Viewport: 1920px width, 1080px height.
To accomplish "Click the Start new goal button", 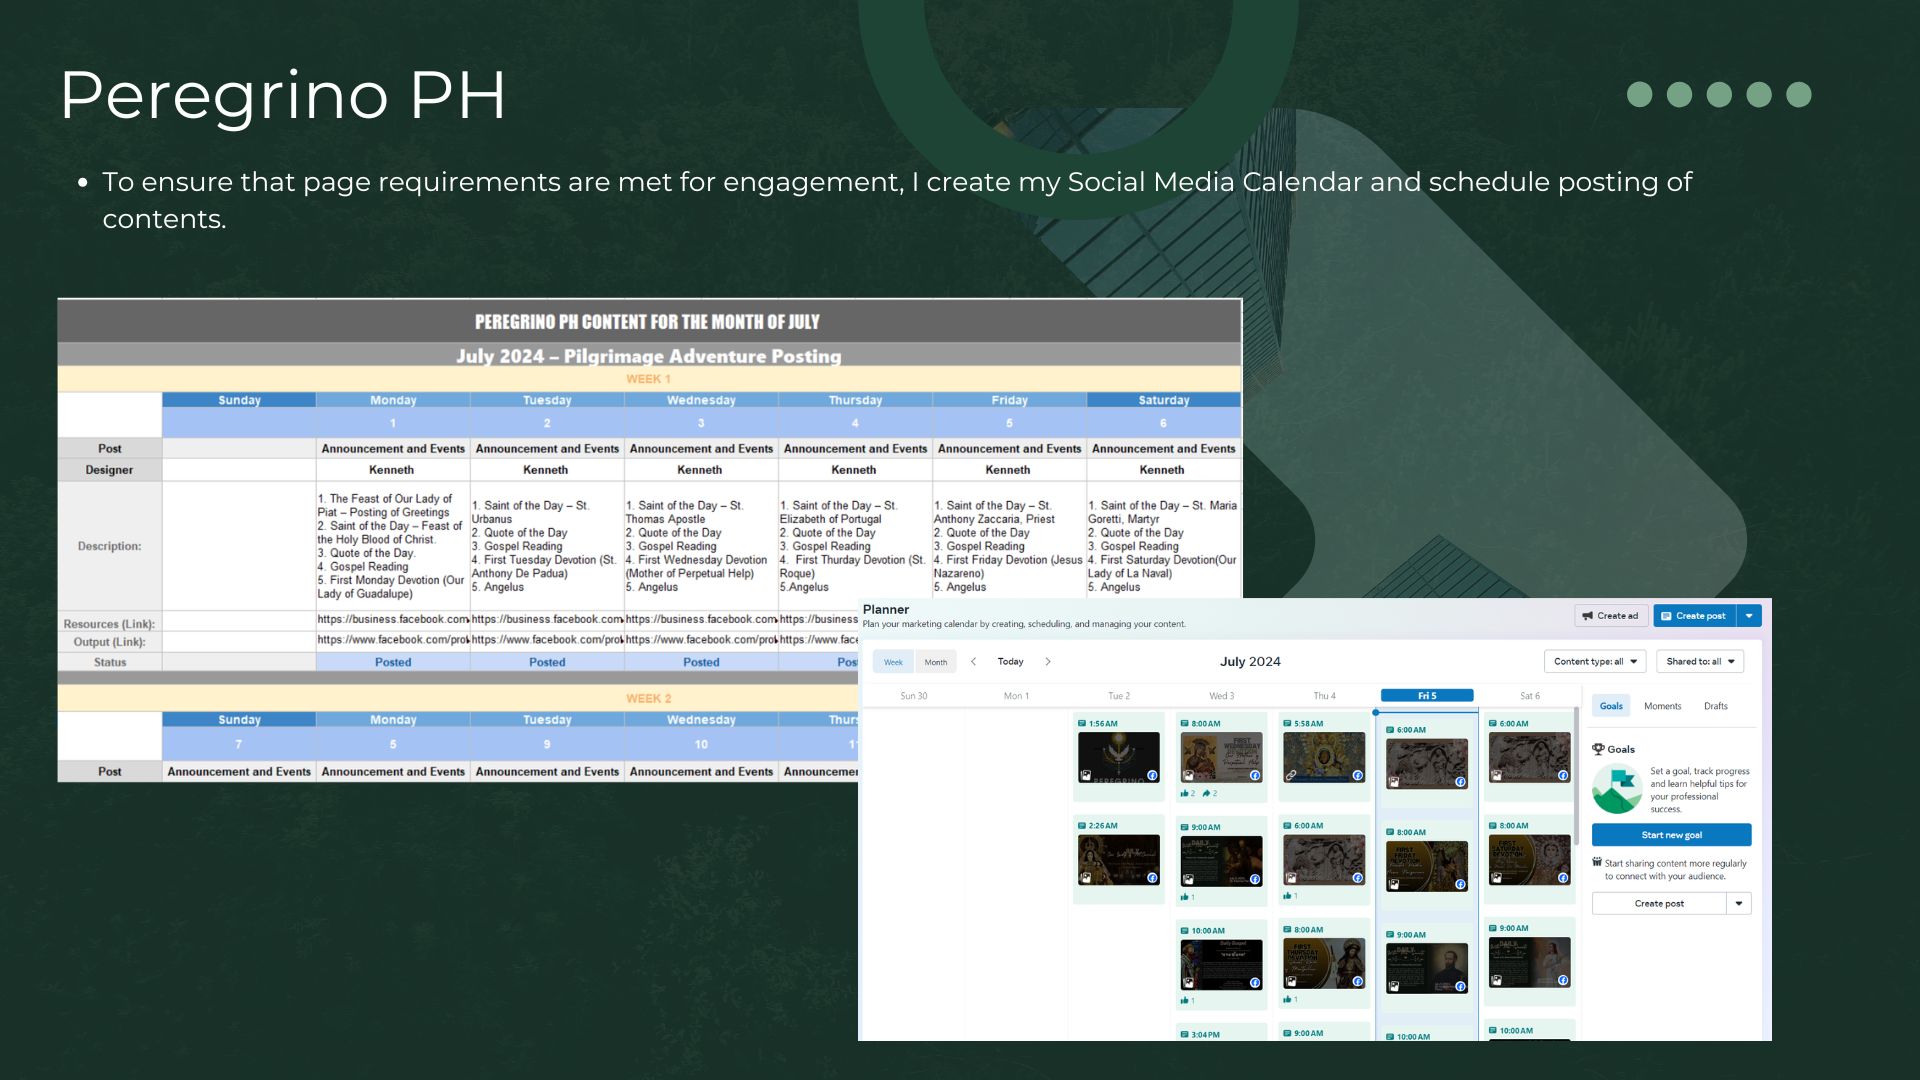I will pyautogui.click(x=1671, y=835).
